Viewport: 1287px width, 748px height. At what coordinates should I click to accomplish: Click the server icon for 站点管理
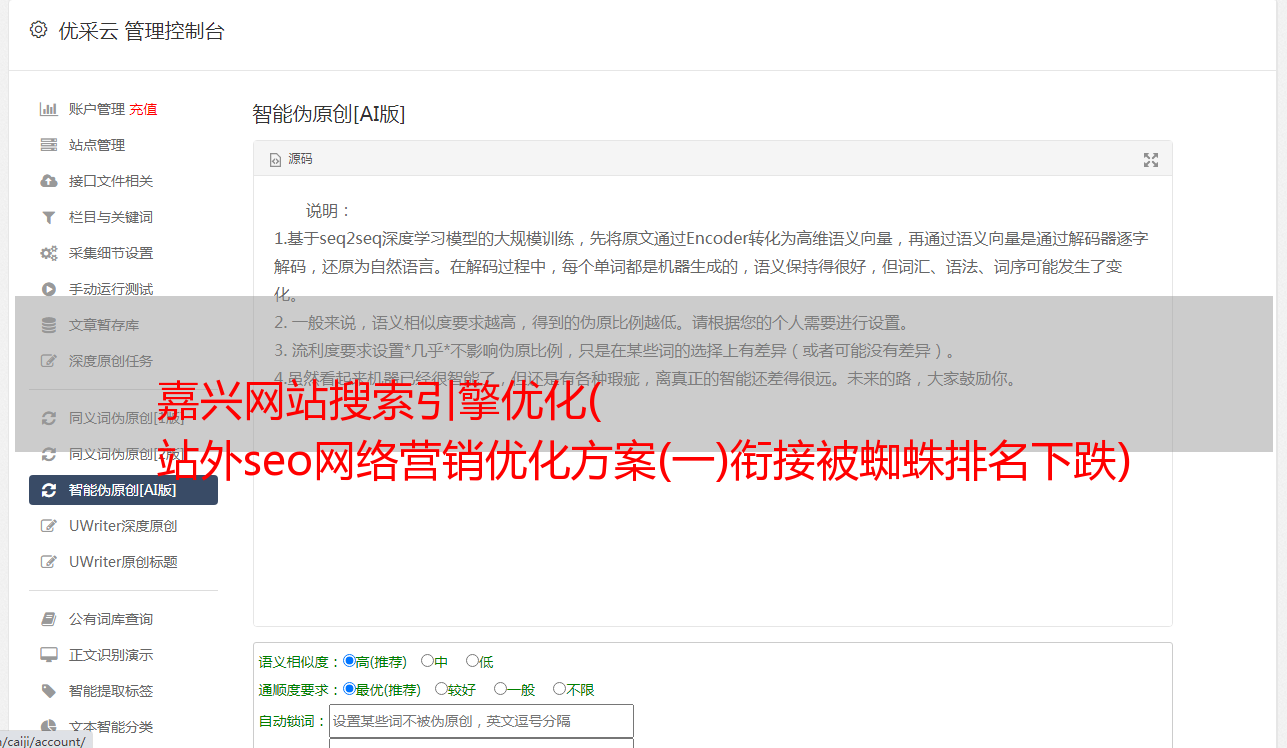(x=48, y=145)
